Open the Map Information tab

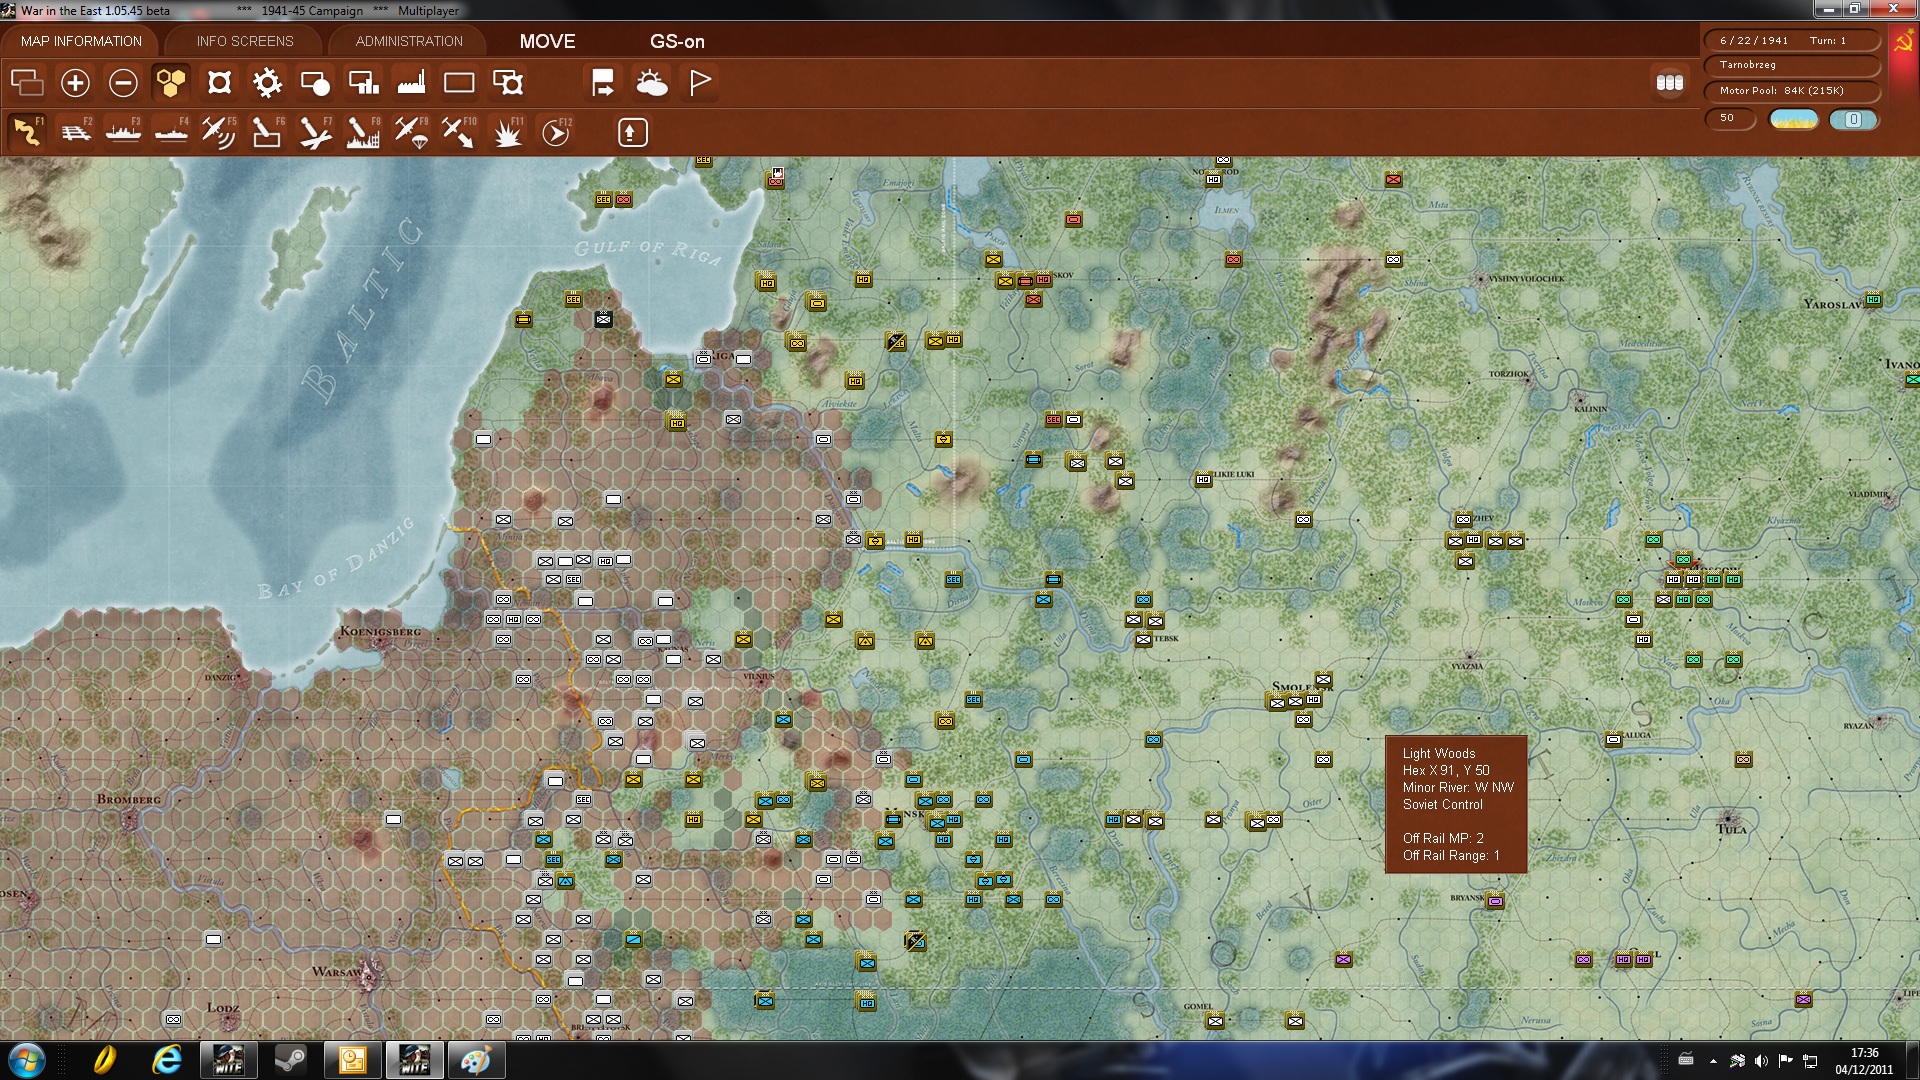point(81,41)
